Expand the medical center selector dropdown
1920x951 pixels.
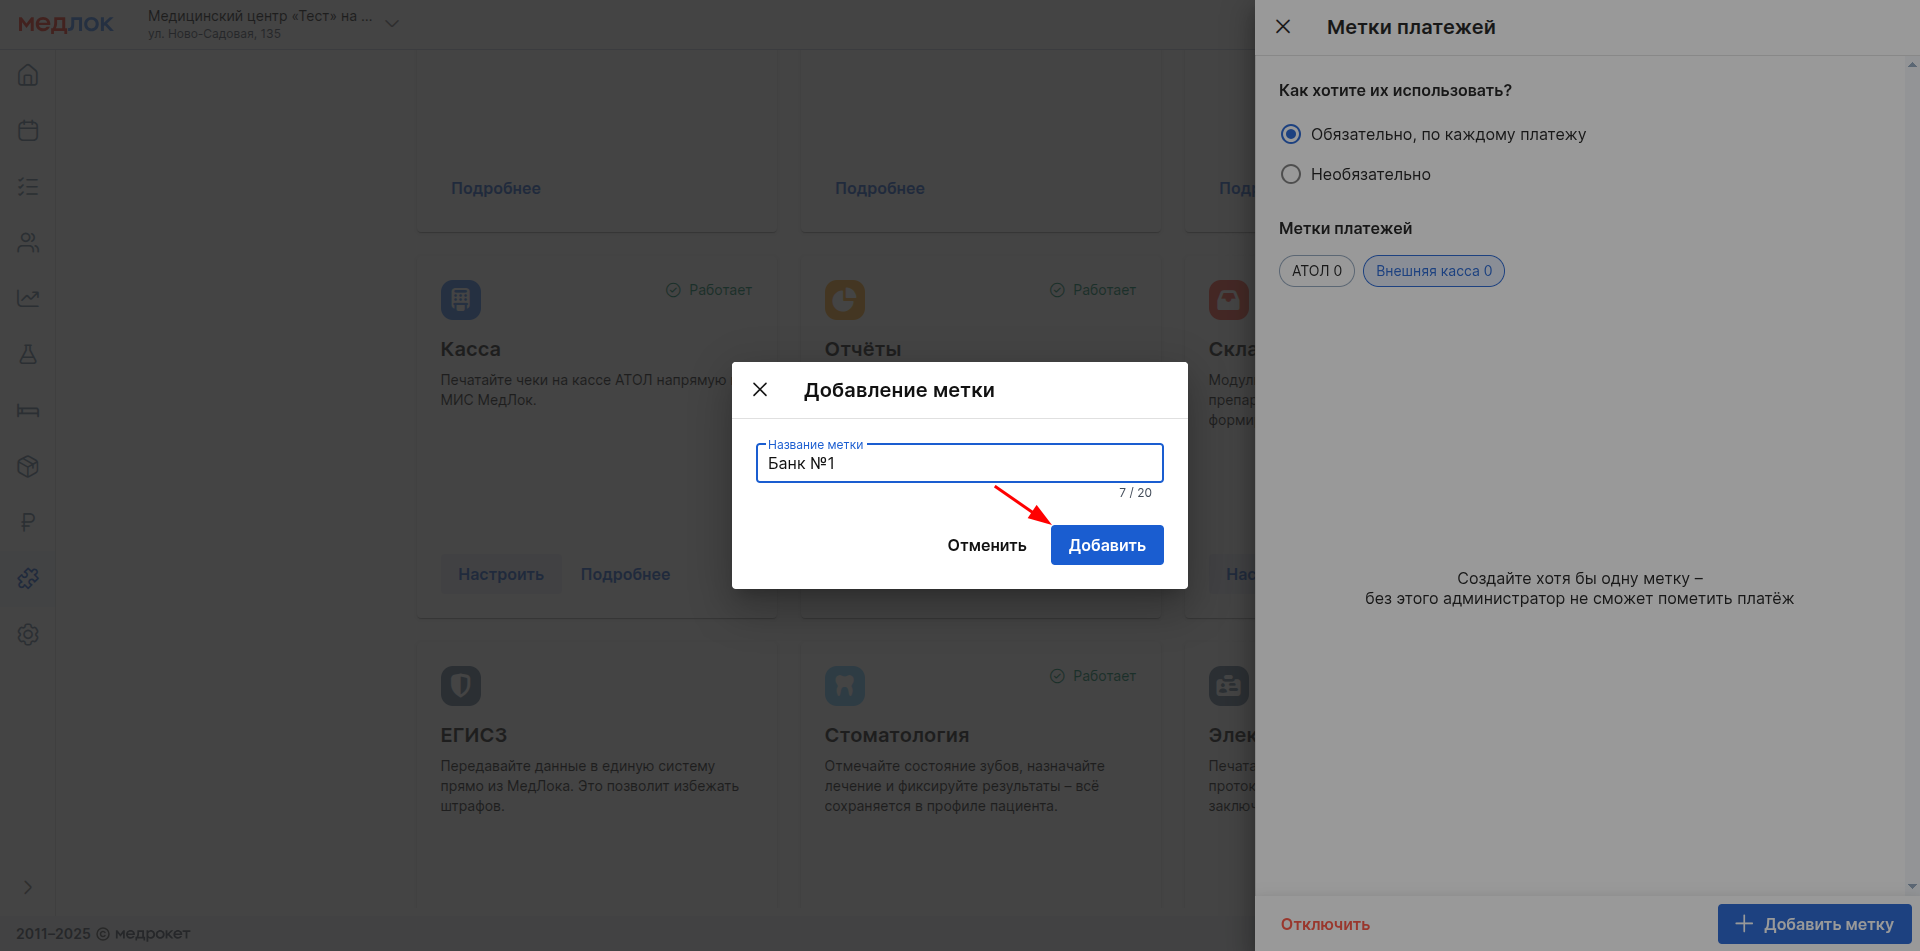[392, 24]
